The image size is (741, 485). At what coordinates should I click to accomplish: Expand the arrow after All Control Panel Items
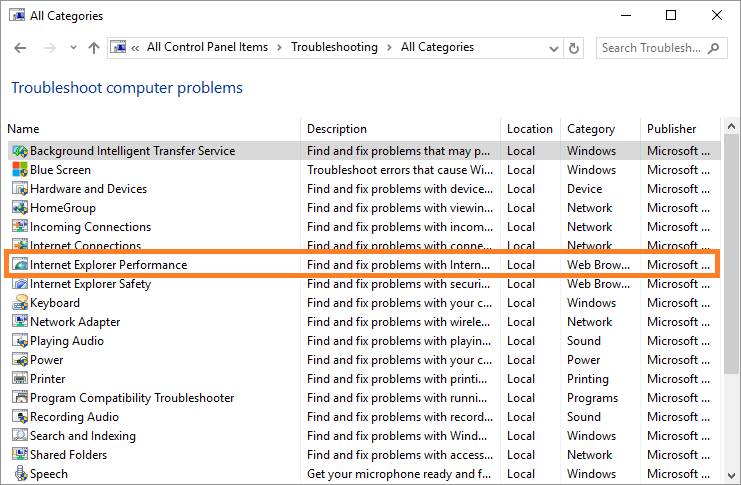click(x=279, y=48)
